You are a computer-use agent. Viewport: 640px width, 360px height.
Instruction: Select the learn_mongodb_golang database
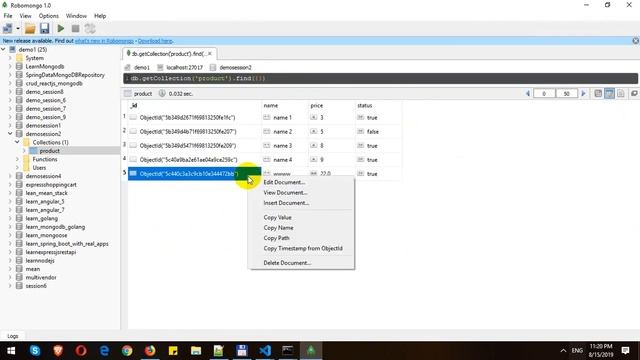point(55,227)
